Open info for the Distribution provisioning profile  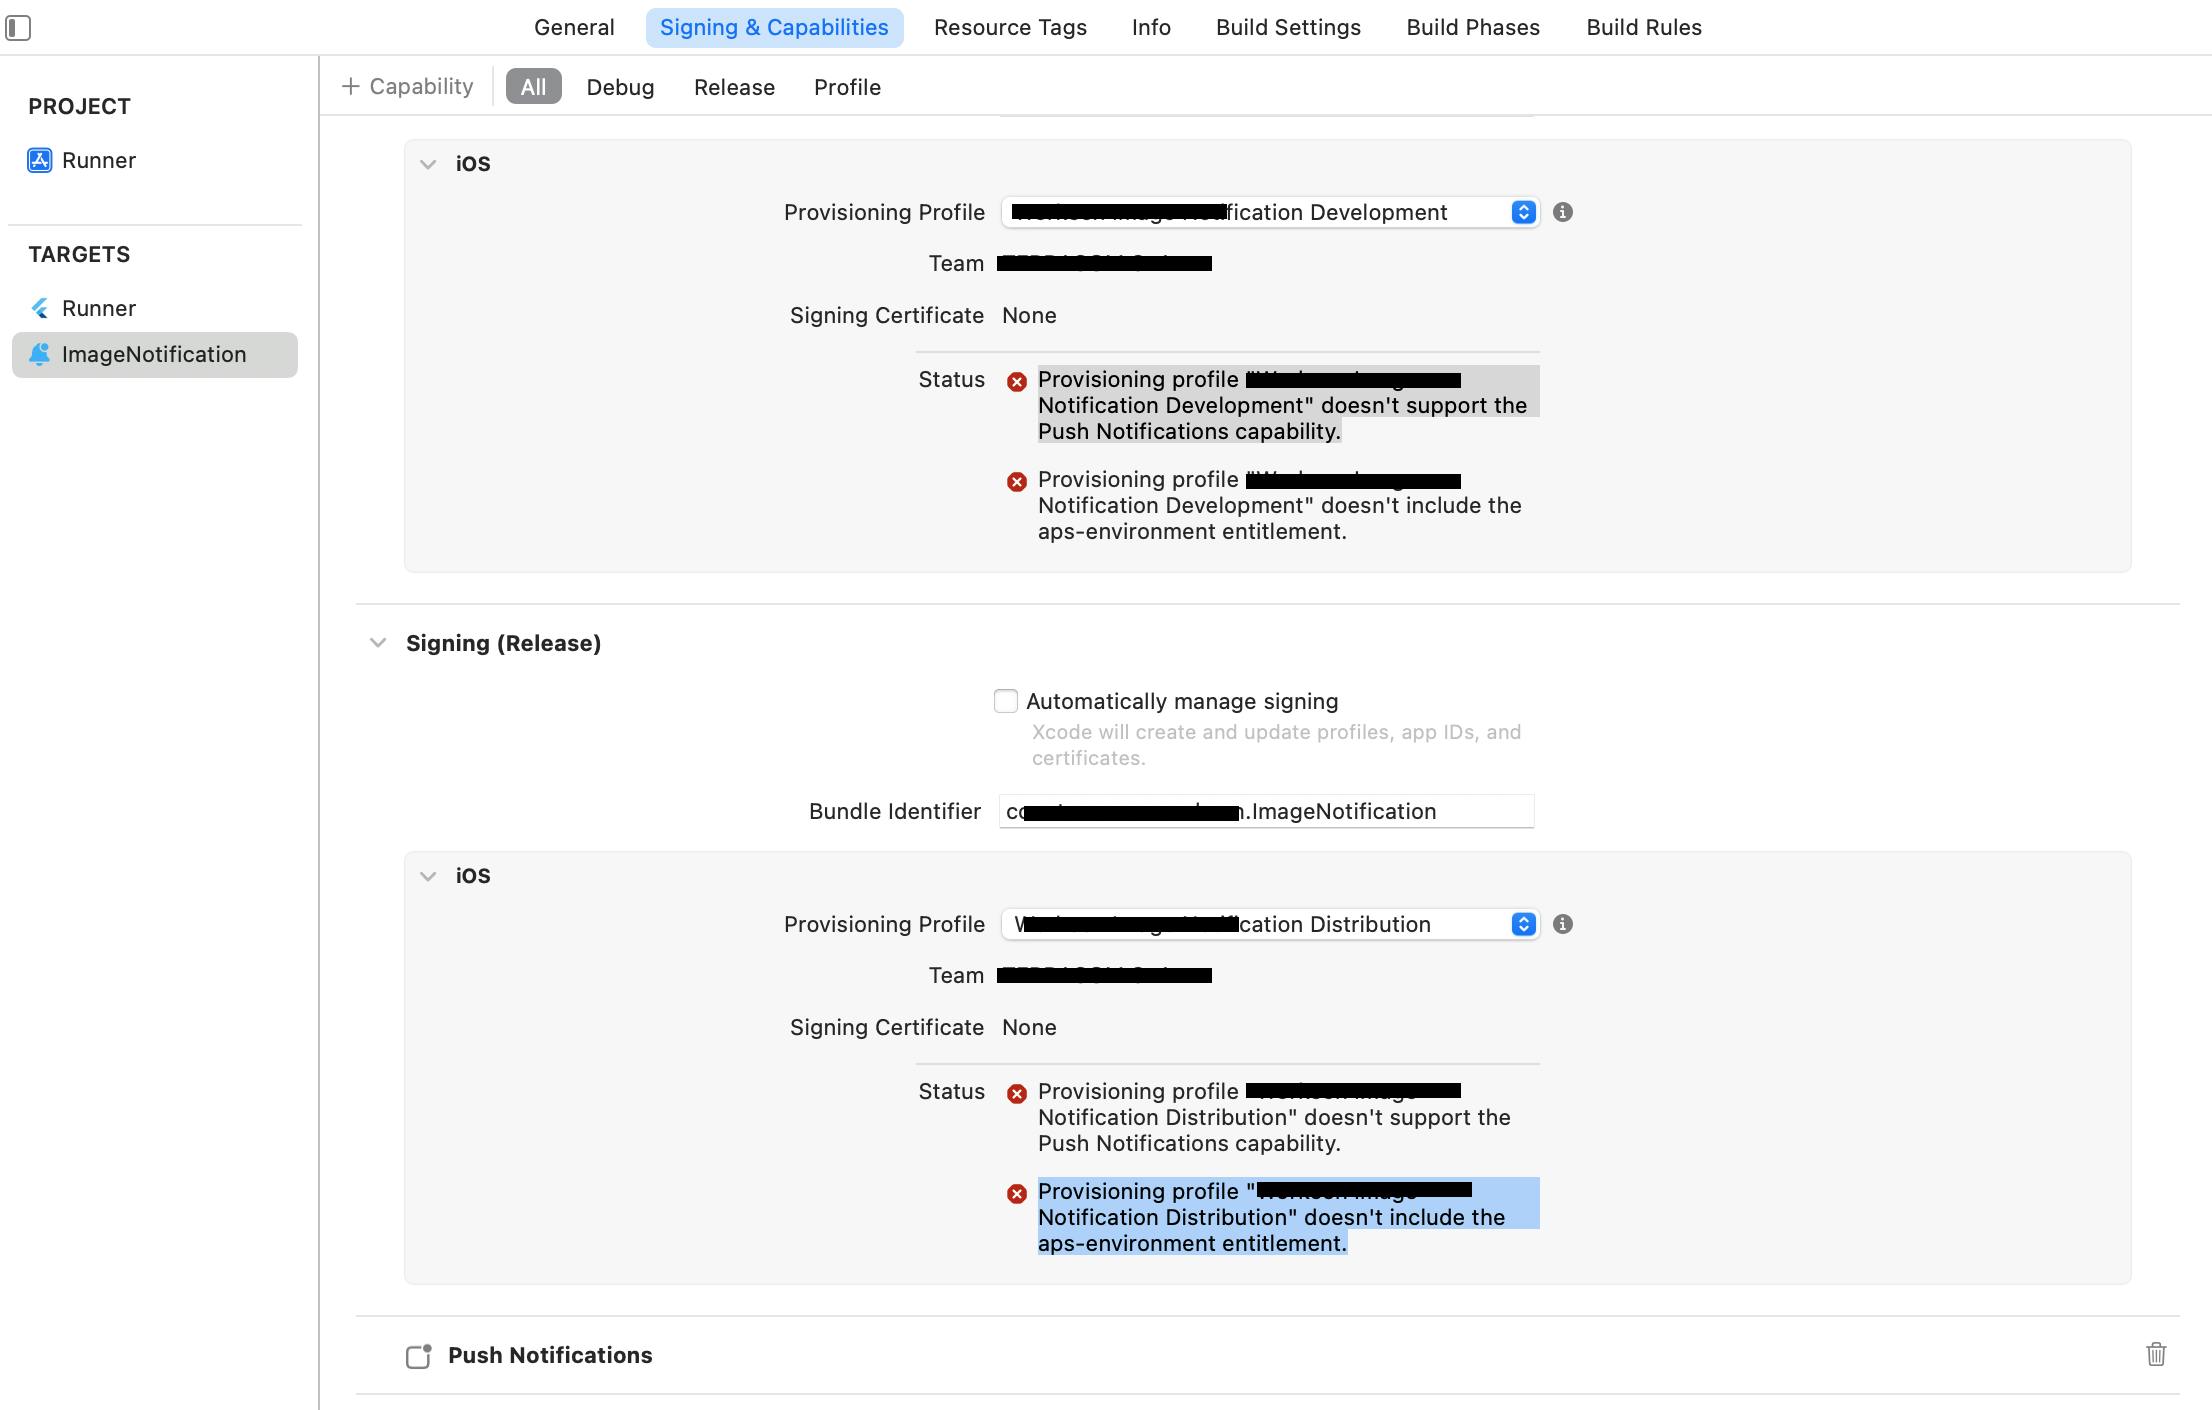pyautogui.click(x=1562, y=924)
